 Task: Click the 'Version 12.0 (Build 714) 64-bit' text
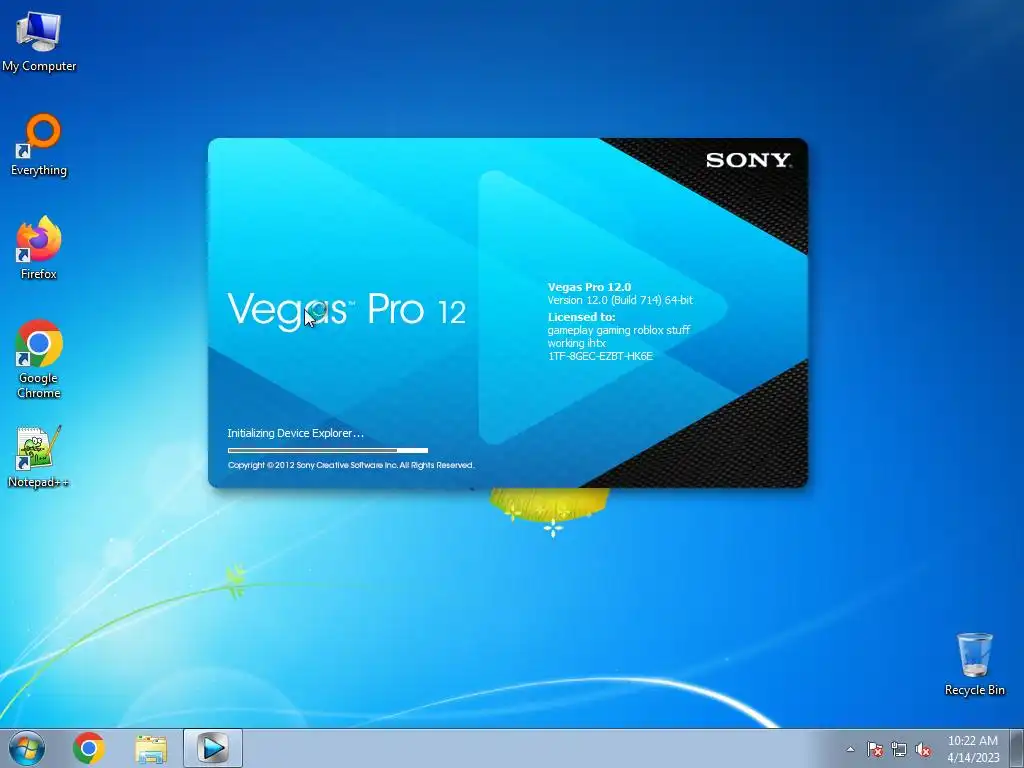pyautogui.click(x=620, y=300)
